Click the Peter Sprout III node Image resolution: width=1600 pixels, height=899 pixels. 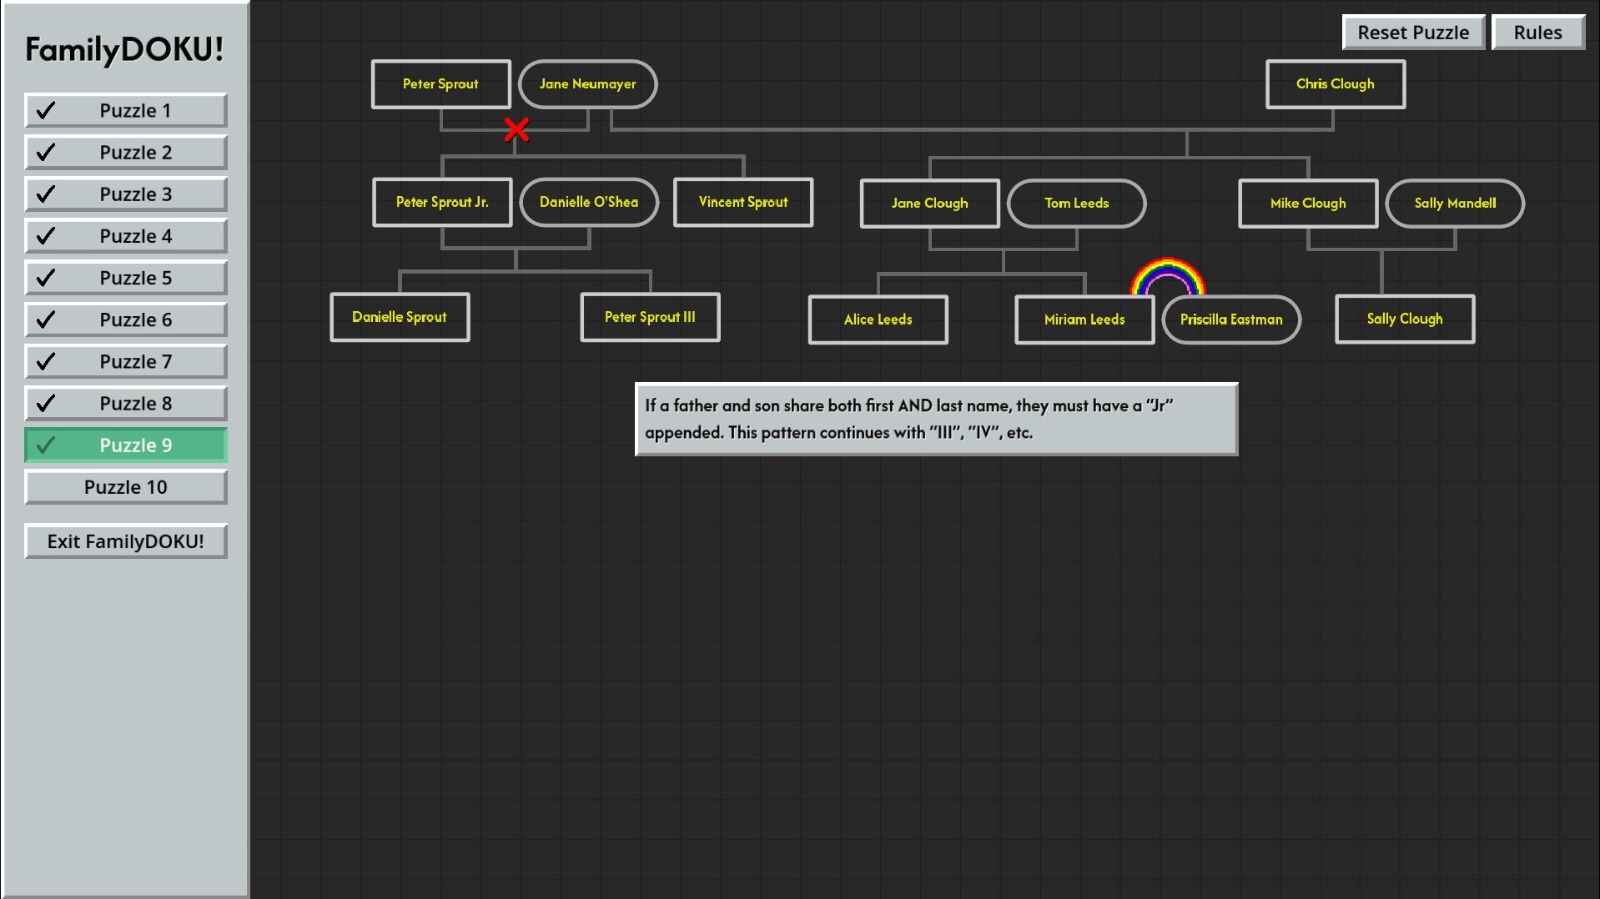click(650, 318)
